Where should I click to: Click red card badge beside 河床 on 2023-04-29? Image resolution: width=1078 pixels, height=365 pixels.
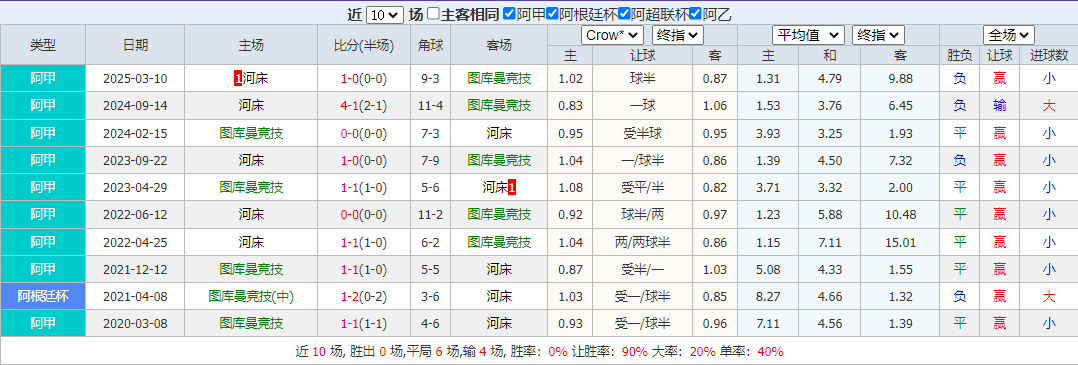512,187
